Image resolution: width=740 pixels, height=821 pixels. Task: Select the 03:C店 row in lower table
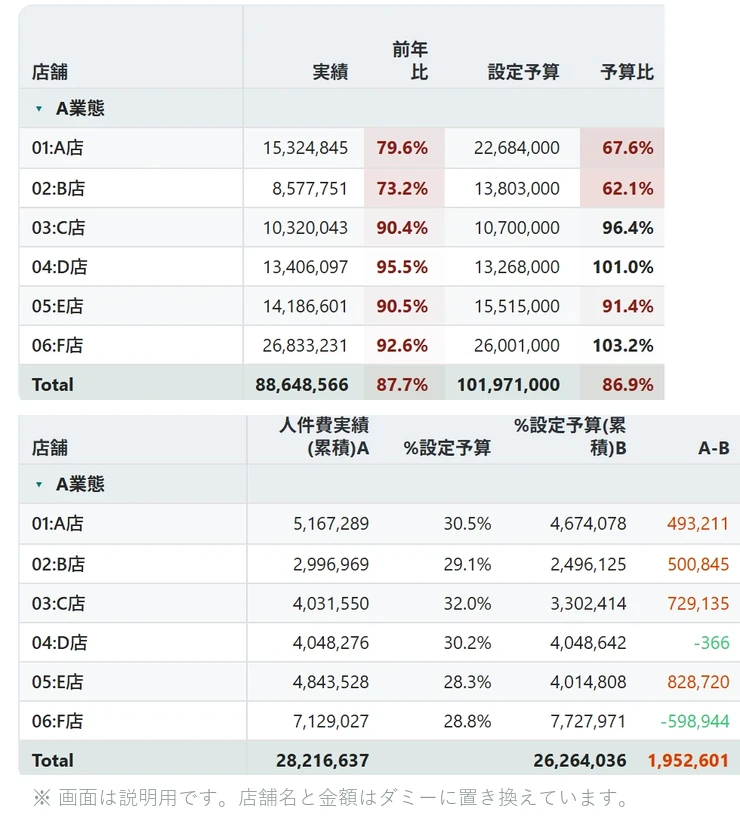coord(379,604)
